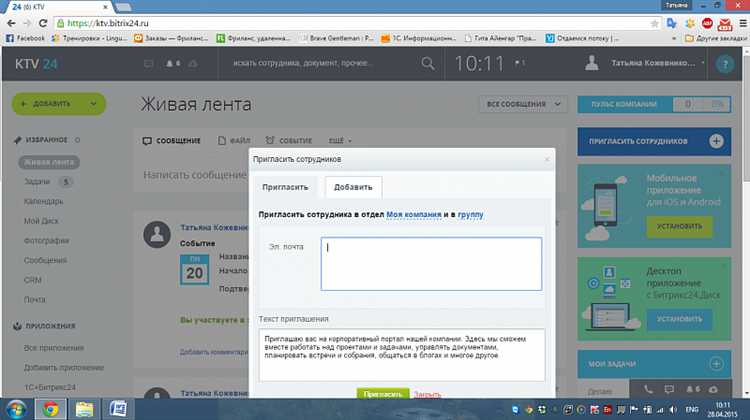Click Татьяна Кожевникова avatar in feed
Image resolution: width=750 pixels, height=420 pixels.
[157, 234]
